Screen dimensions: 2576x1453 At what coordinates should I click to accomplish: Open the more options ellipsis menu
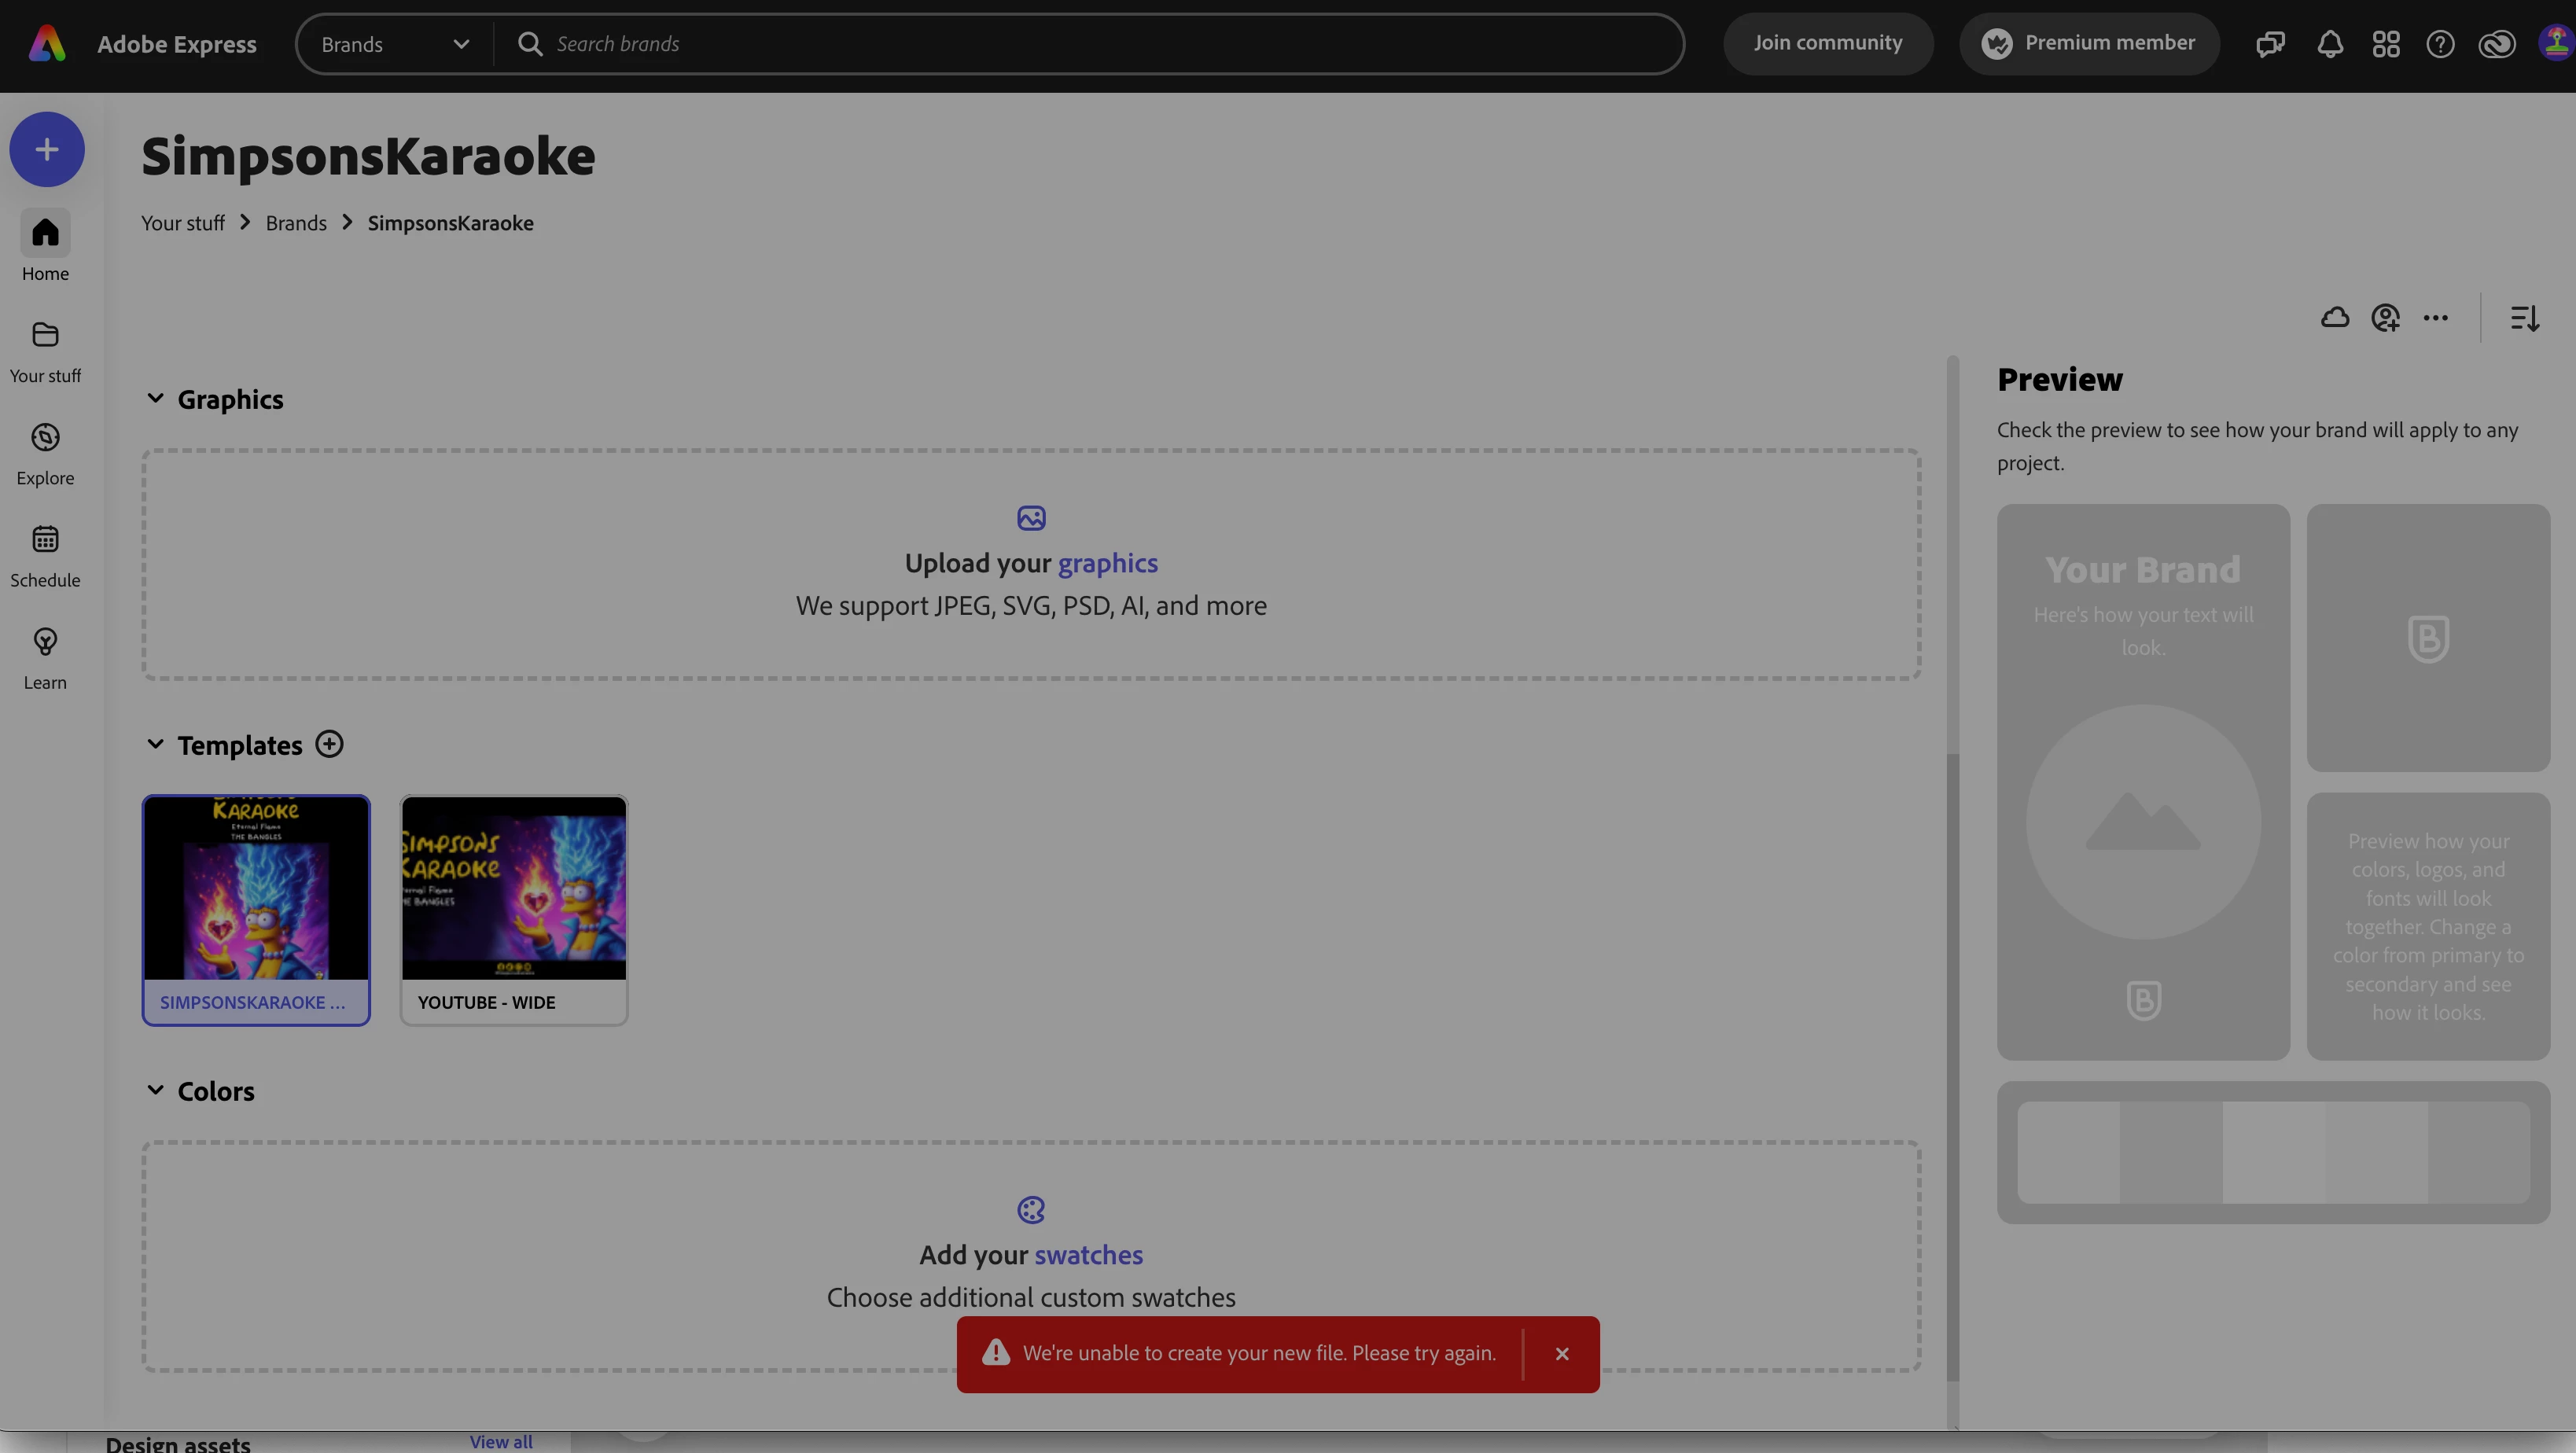point(2436,318)
